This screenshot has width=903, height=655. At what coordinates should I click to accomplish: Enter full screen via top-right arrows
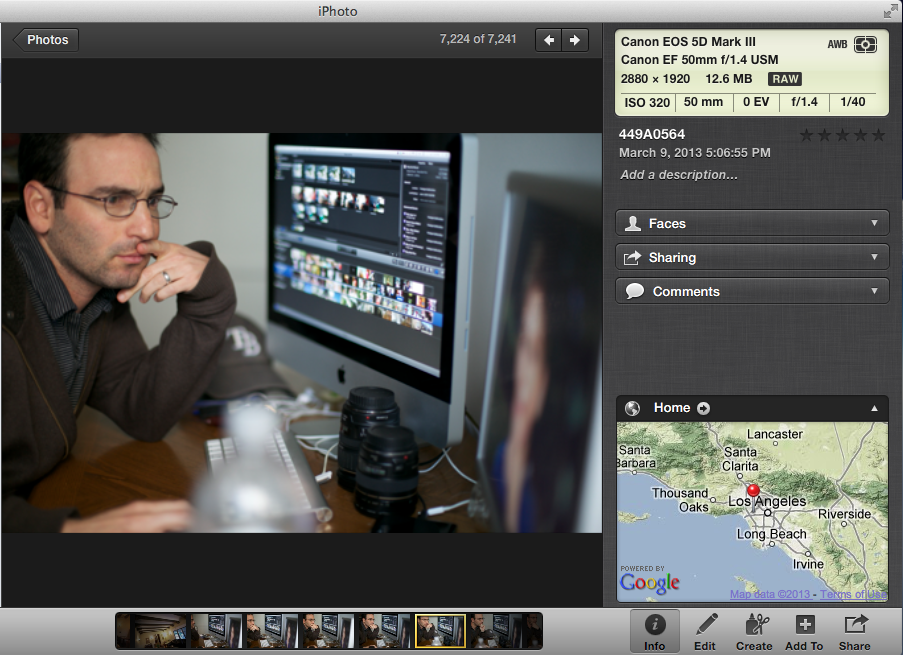click(890, 11)
